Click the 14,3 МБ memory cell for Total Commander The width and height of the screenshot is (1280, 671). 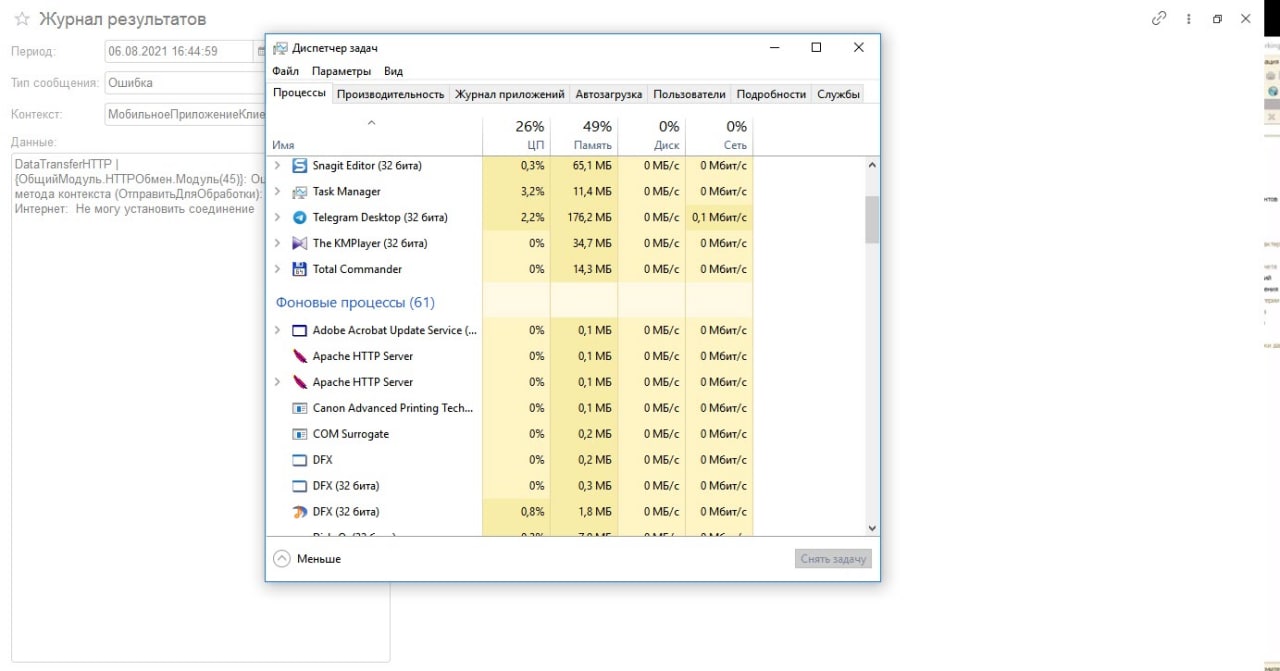click(x=584, y=269)
